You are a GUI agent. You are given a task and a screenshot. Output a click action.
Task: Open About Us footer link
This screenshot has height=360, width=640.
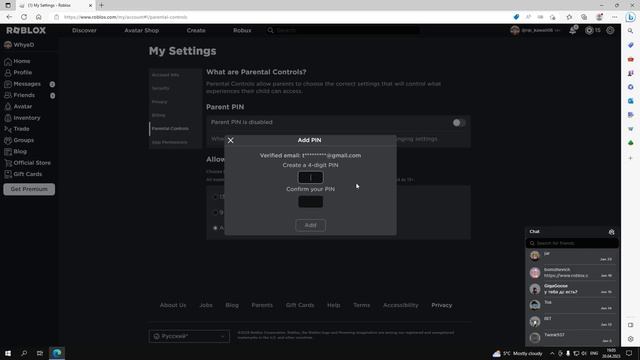click(173, 305)
